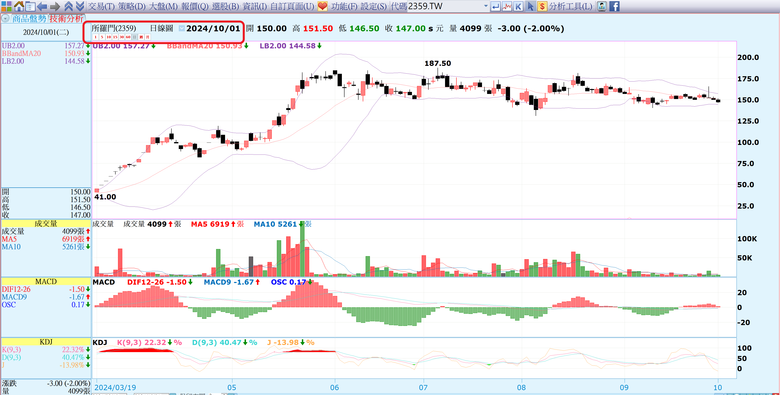This screenshot has width=780, height=395.
Task: Open the date picker dropdown before 2024/10/01
Action: tap(182, 29)
